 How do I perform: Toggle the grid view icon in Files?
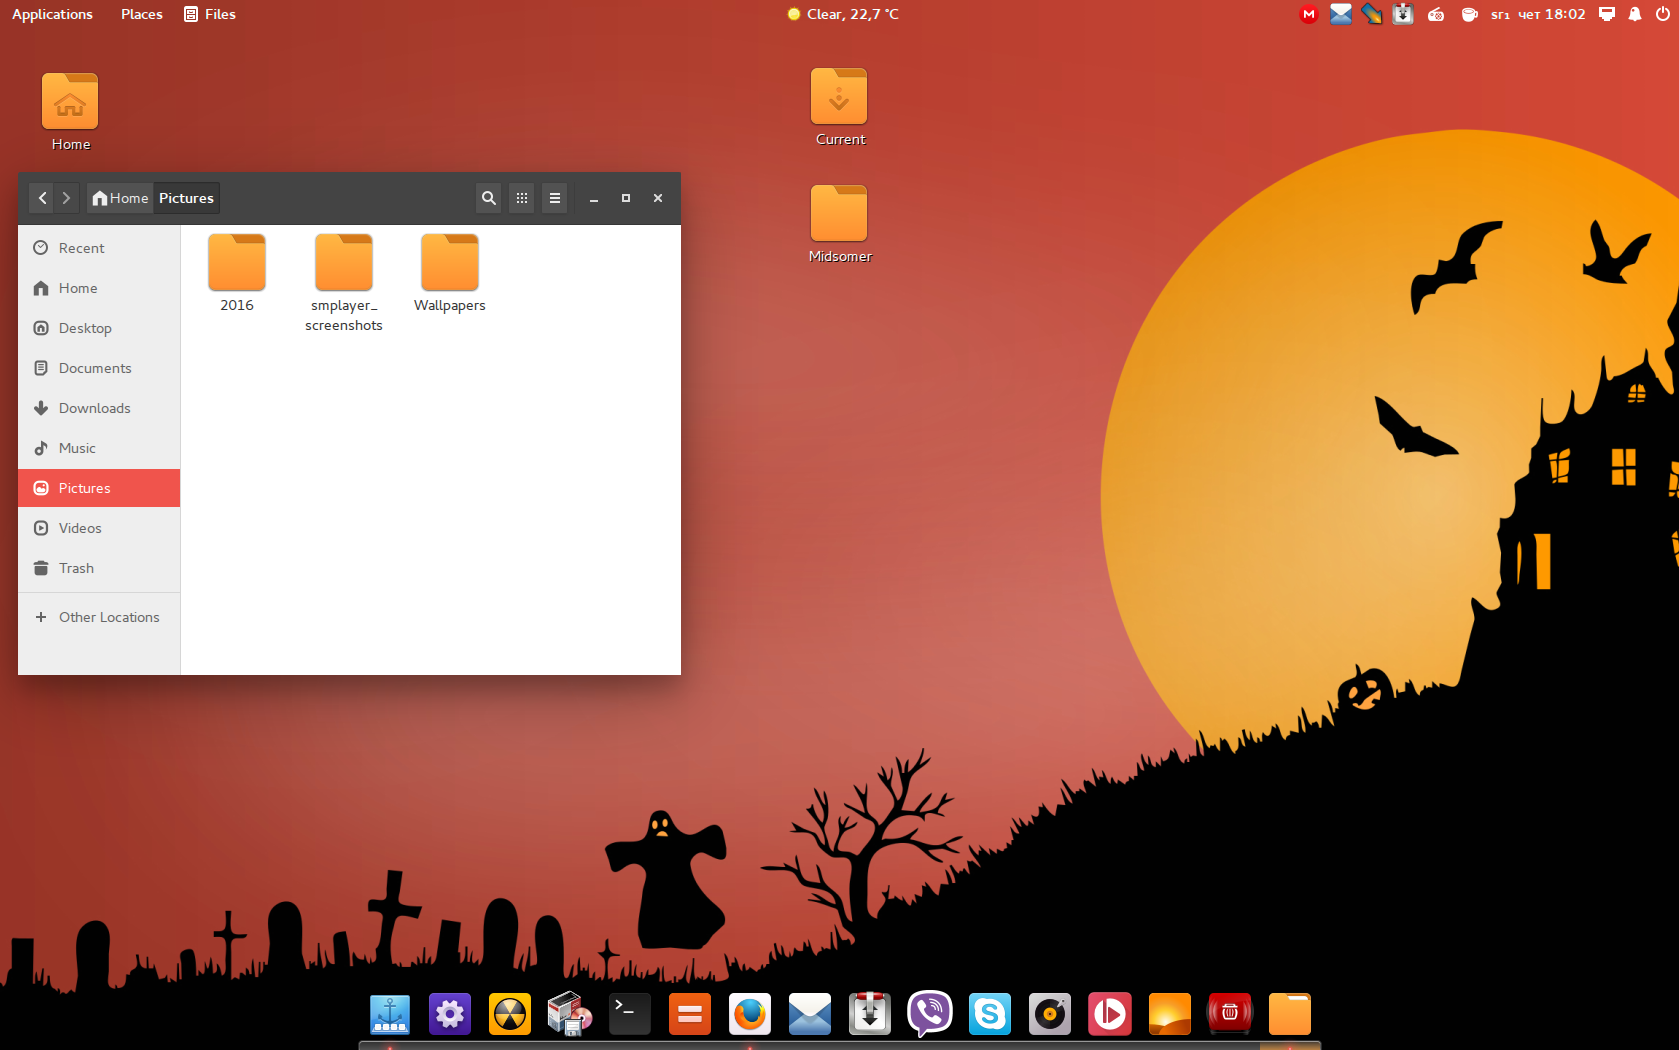(522, 198)
